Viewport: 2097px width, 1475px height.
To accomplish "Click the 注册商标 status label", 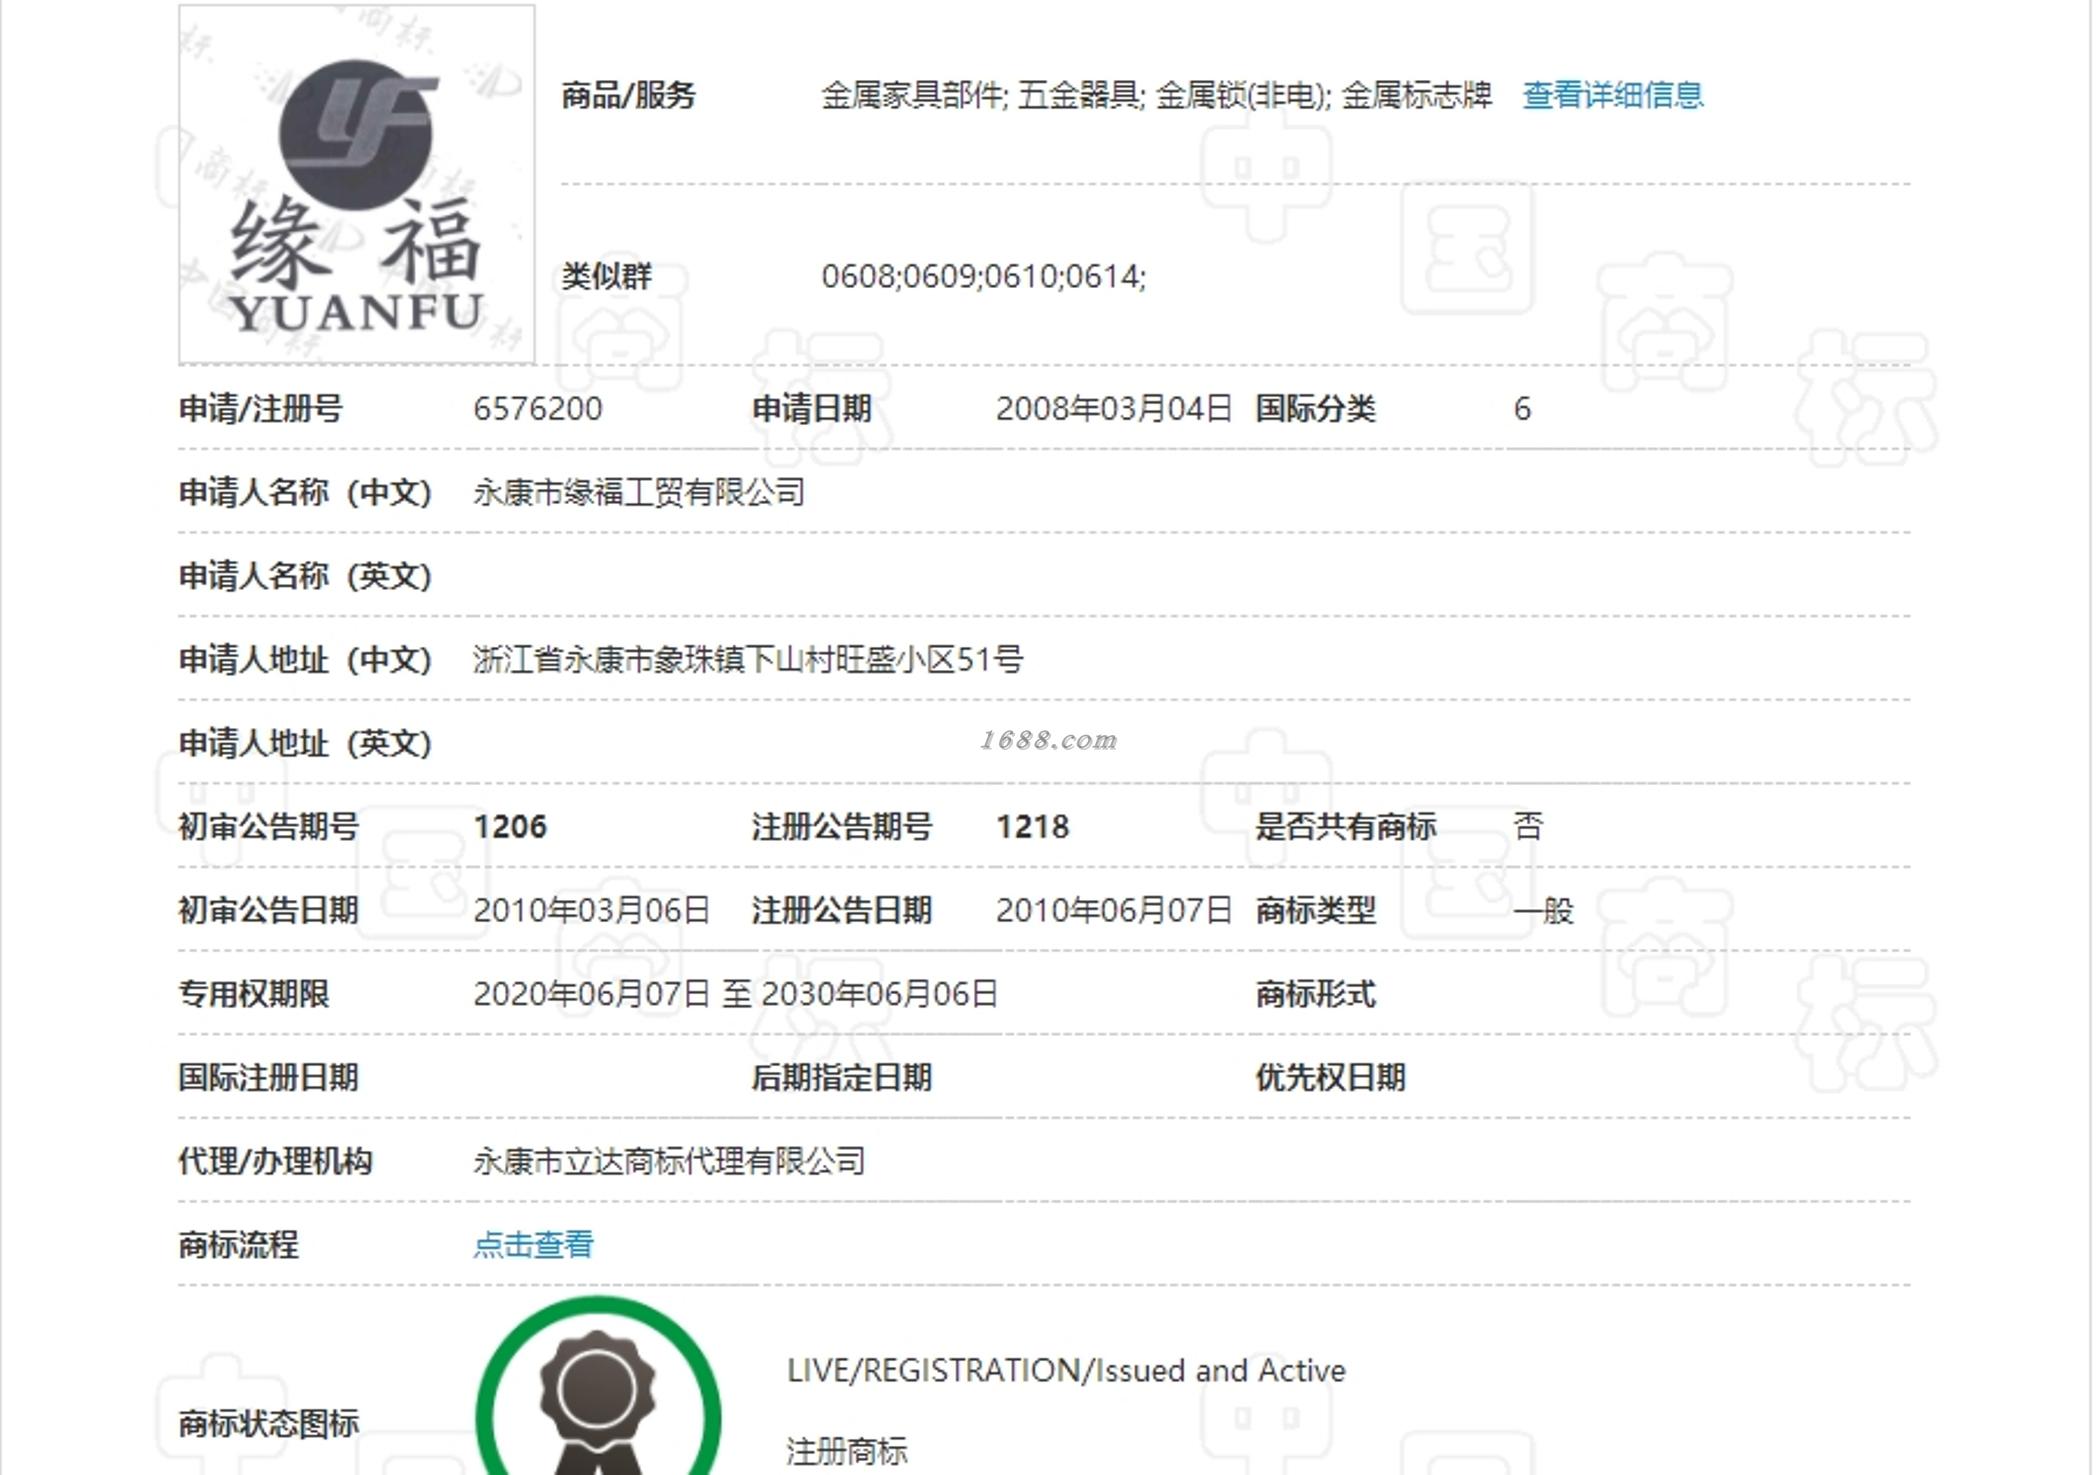I will pyautogui.click(x=847, y=1451).
